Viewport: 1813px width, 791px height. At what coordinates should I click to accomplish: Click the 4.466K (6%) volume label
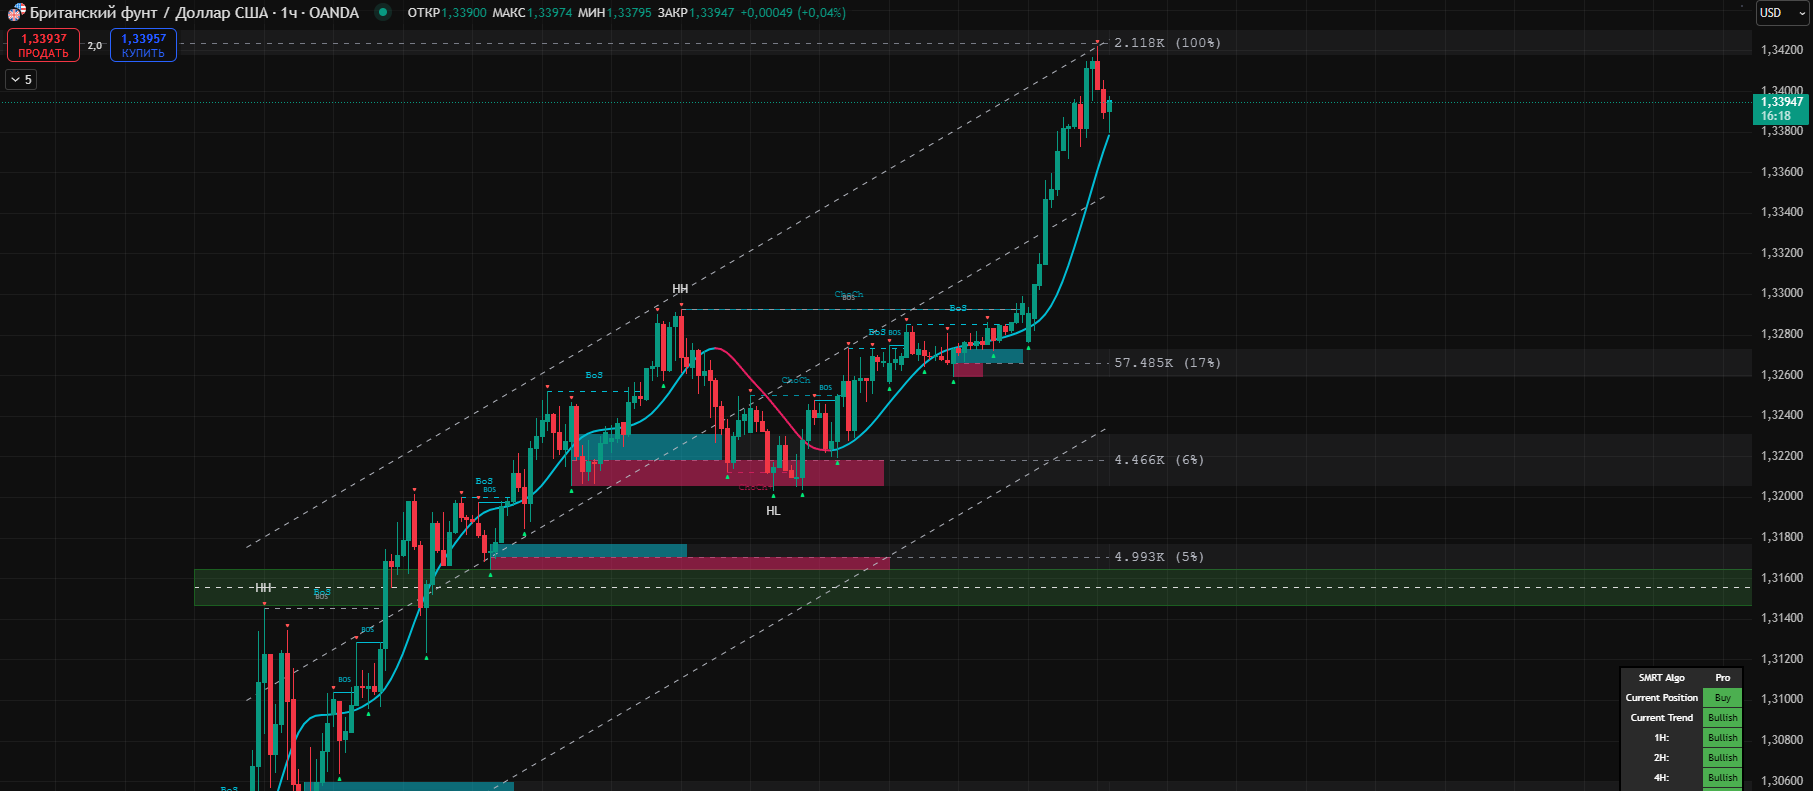point(1159,460)
